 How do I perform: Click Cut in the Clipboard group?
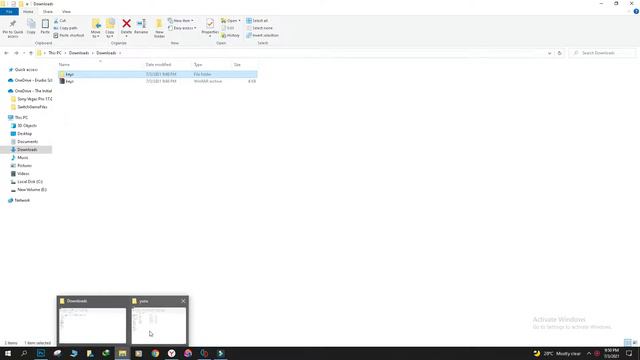[60, 20]
